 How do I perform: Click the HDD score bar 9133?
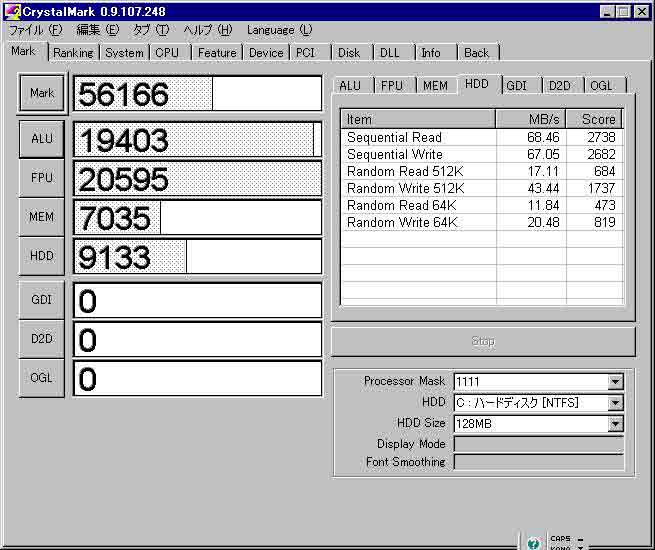coord(198,256)
